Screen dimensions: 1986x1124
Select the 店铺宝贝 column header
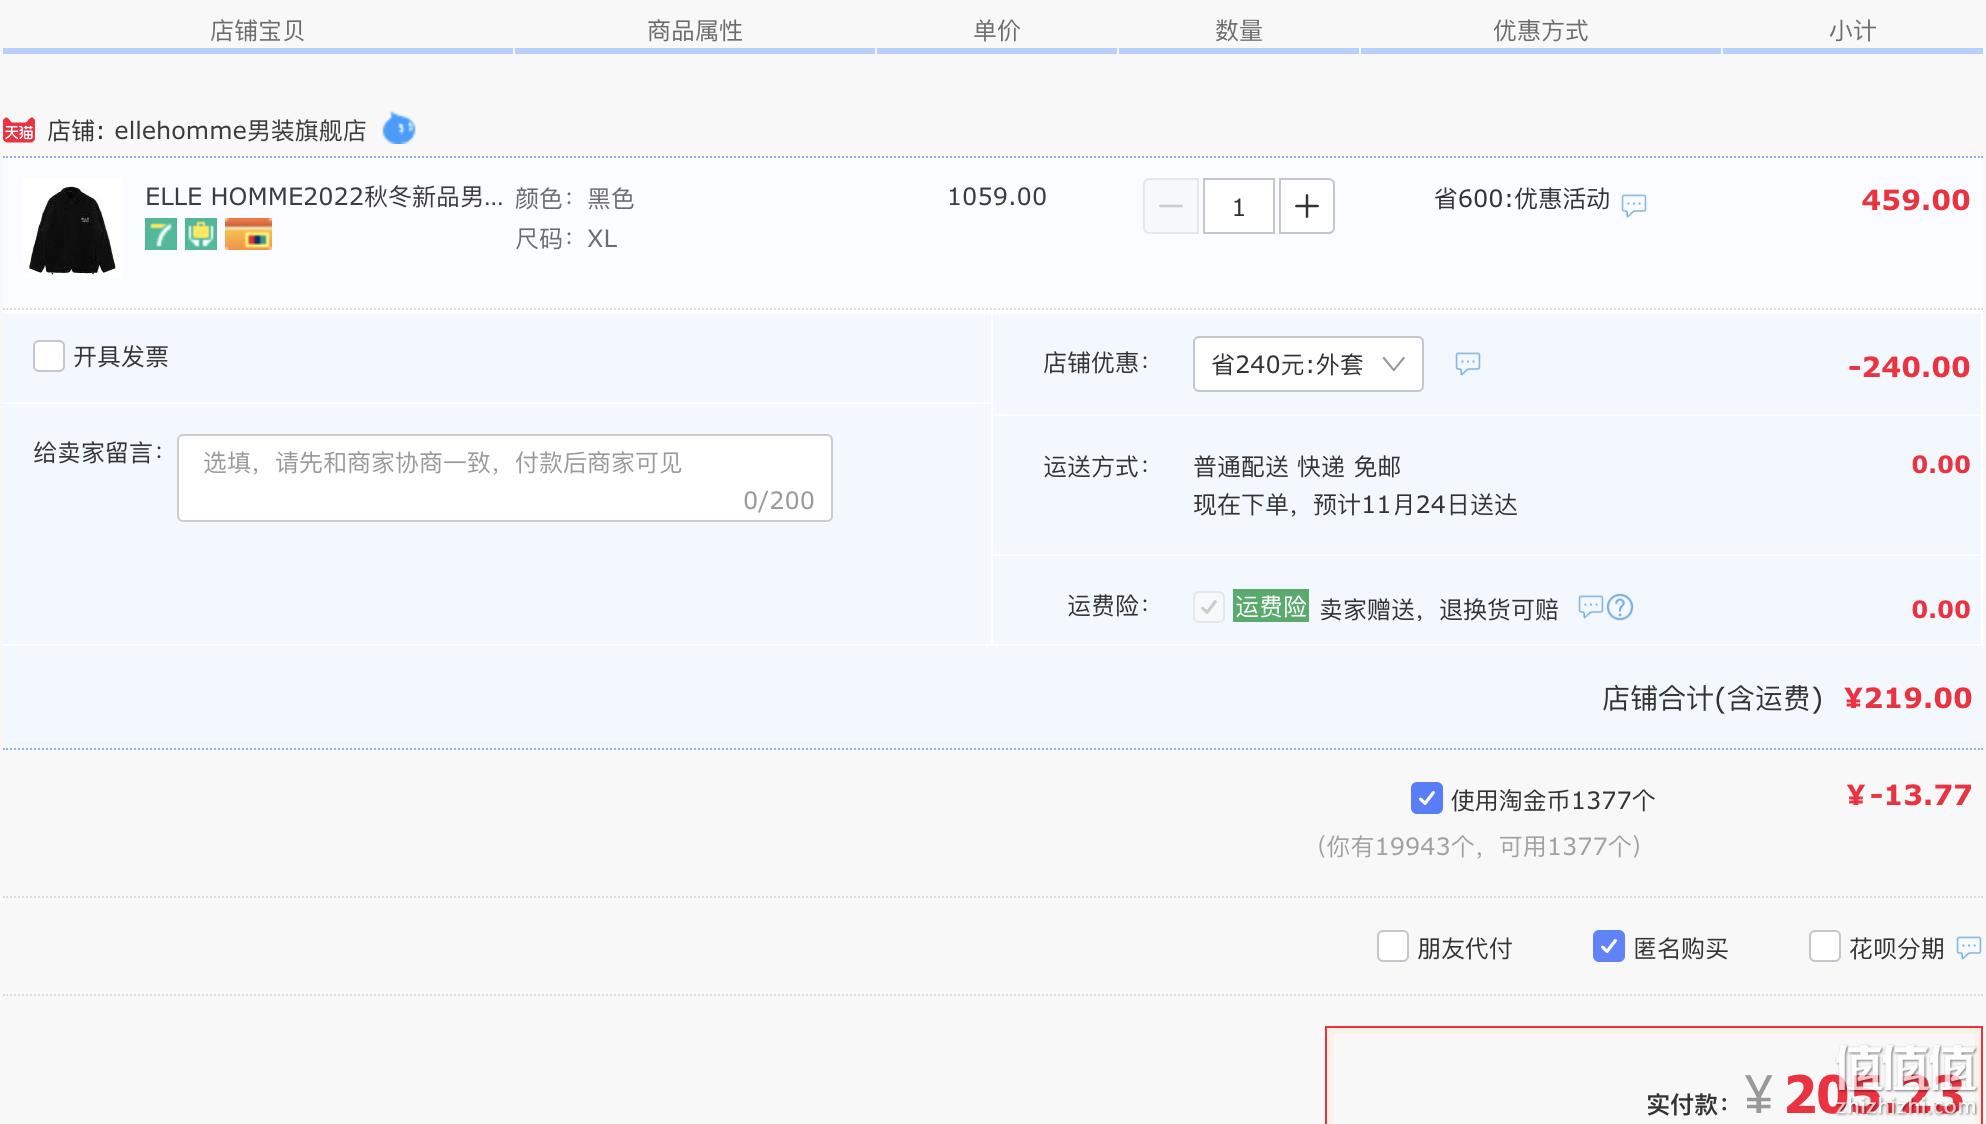pyautogui.click(x=257, y=31)
